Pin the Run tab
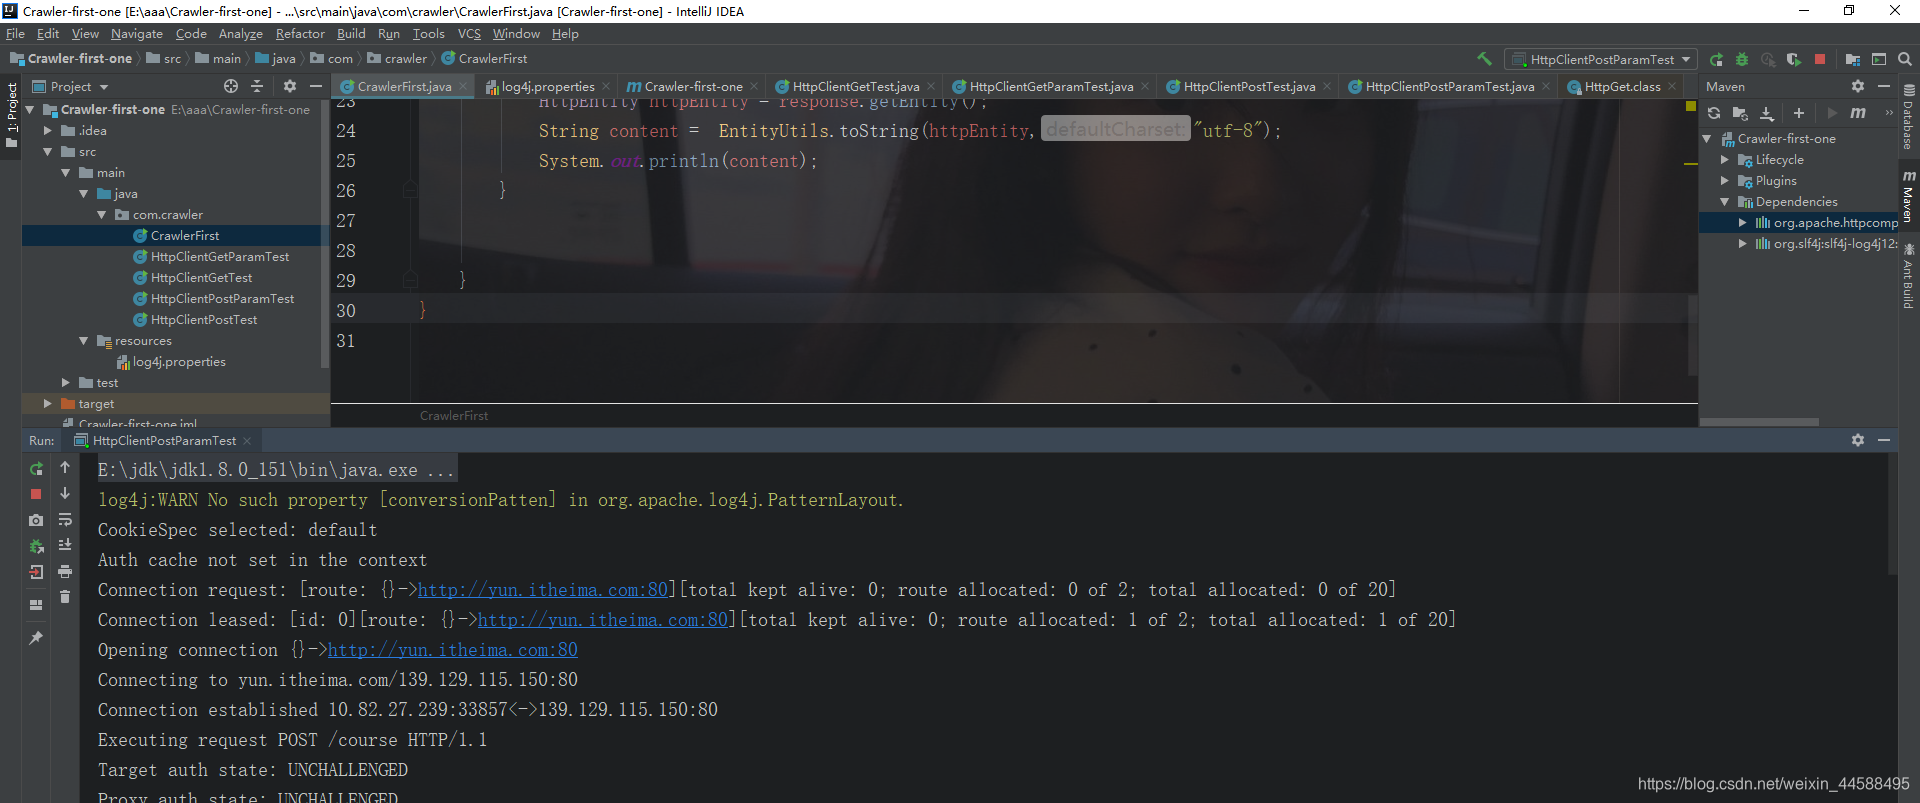Image resolution: width=1920 pixels, height=803 pixels. pyautogui.click(x=36, y=638)
